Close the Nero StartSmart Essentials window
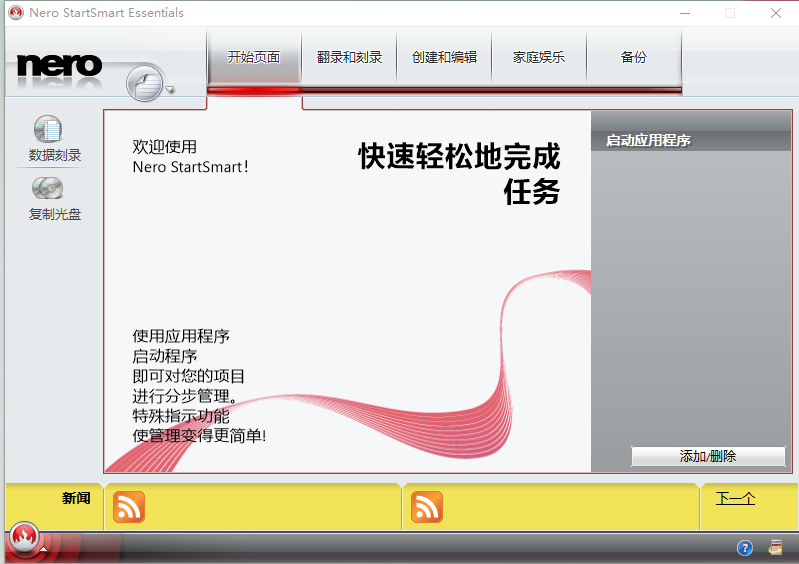This screenshot has height=564, width=799. (x=776, y=13)
